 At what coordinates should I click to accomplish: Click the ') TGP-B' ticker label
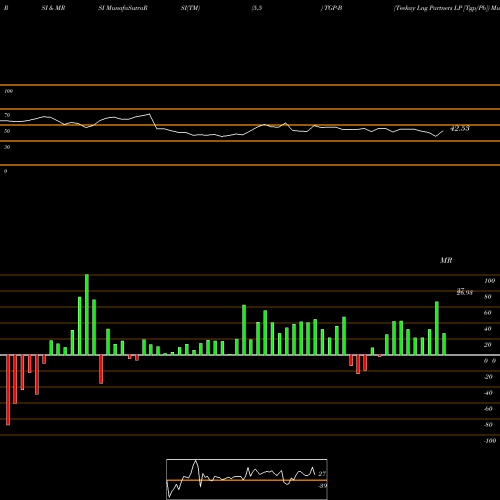click(x=331, y=8)
